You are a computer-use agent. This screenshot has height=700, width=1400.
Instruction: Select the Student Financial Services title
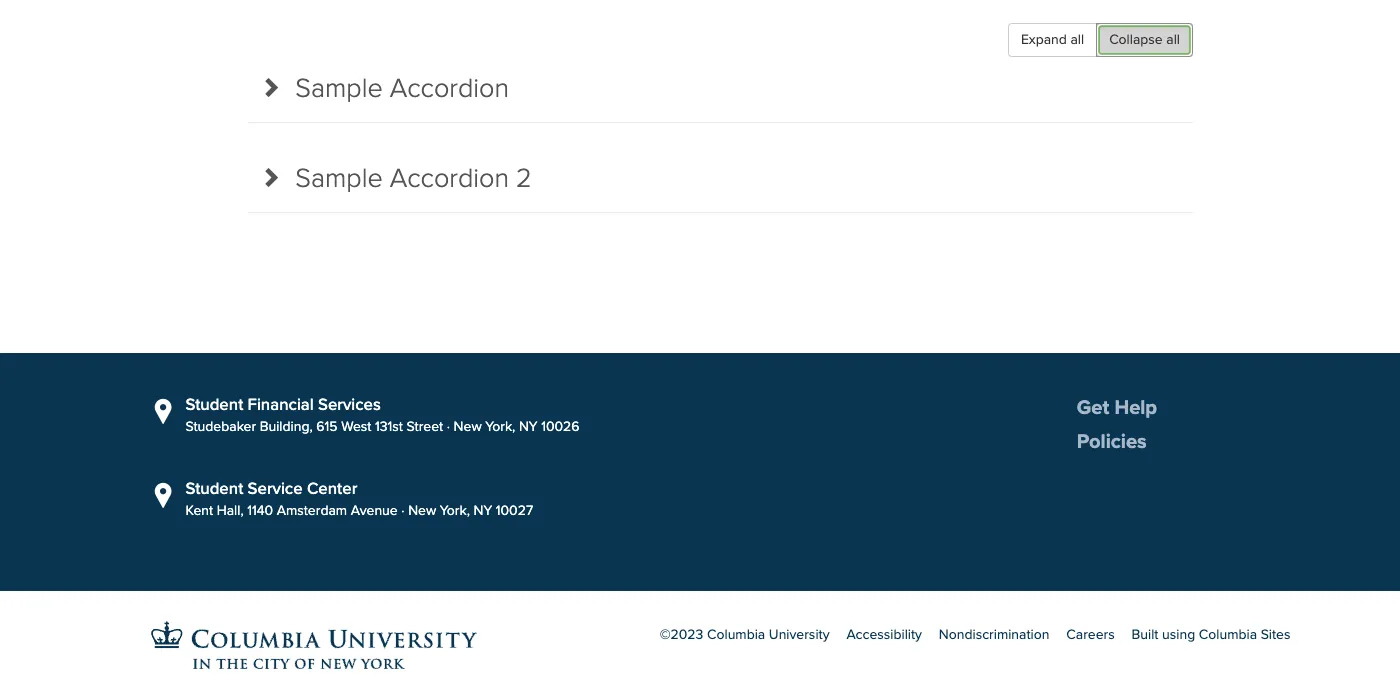283,405
